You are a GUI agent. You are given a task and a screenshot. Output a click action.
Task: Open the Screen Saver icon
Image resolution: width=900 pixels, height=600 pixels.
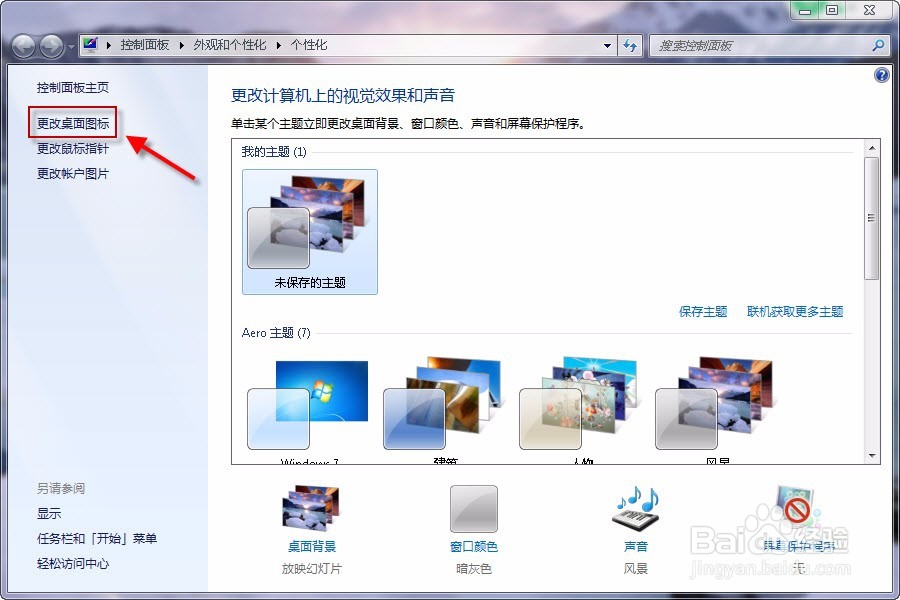tap(797, 508)
